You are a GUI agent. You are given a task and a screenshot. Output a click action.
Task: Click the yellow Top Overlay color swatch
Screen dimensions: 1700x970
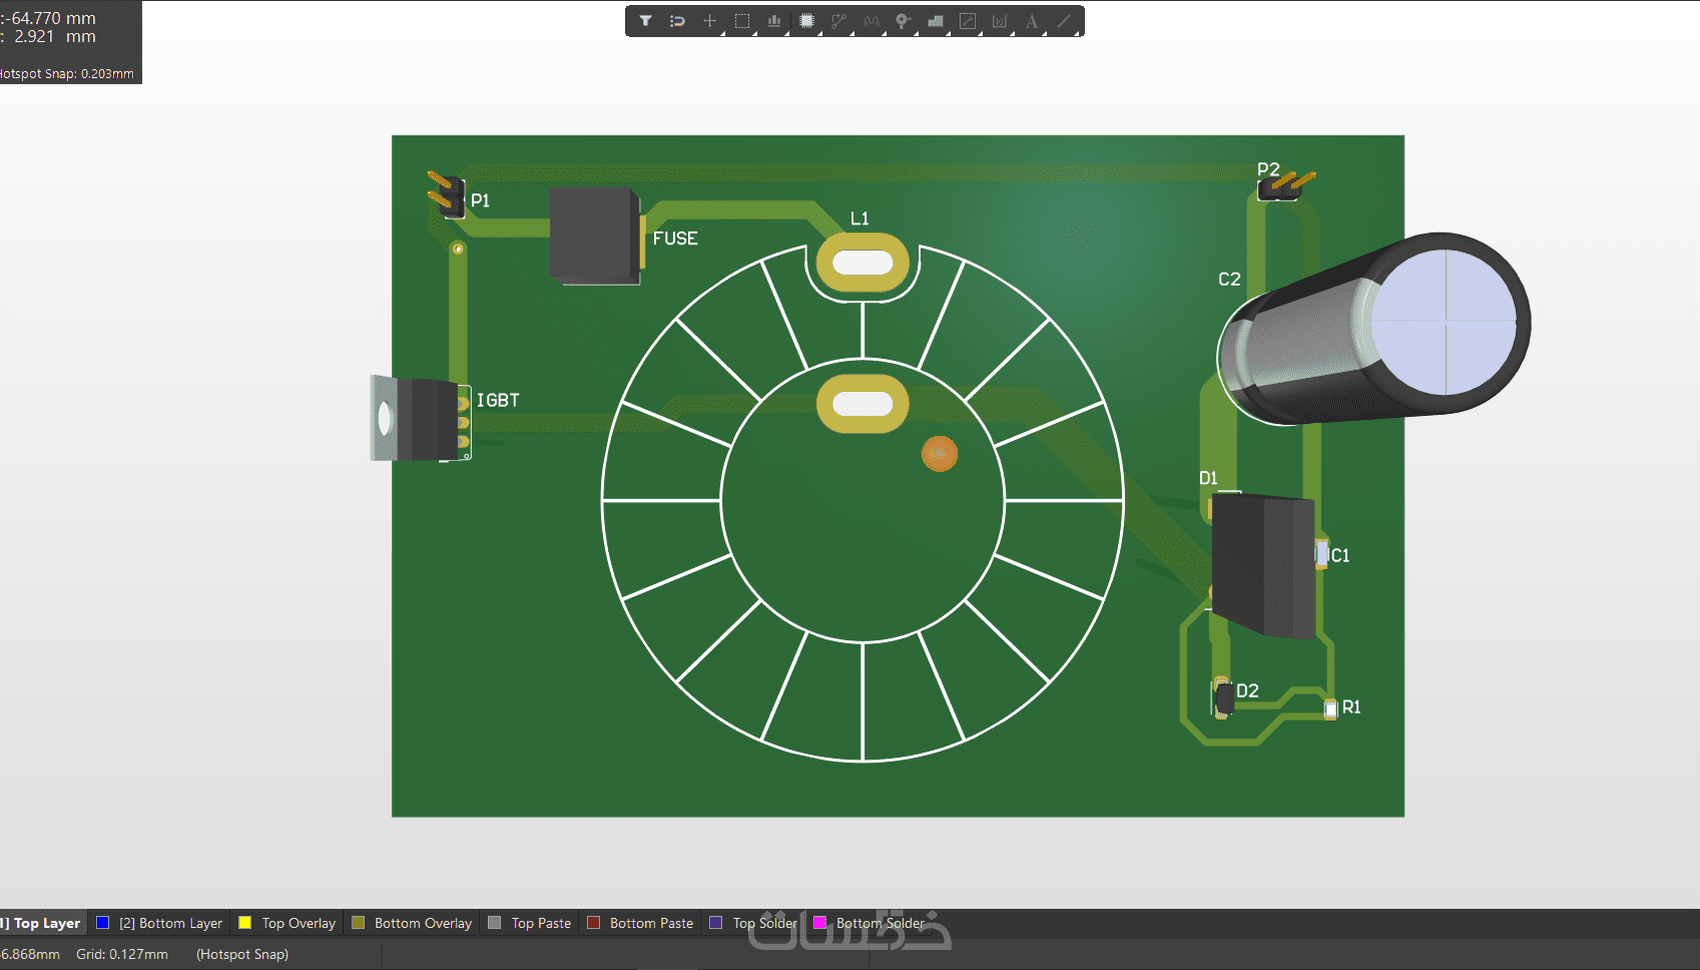(x=245, y=923)
